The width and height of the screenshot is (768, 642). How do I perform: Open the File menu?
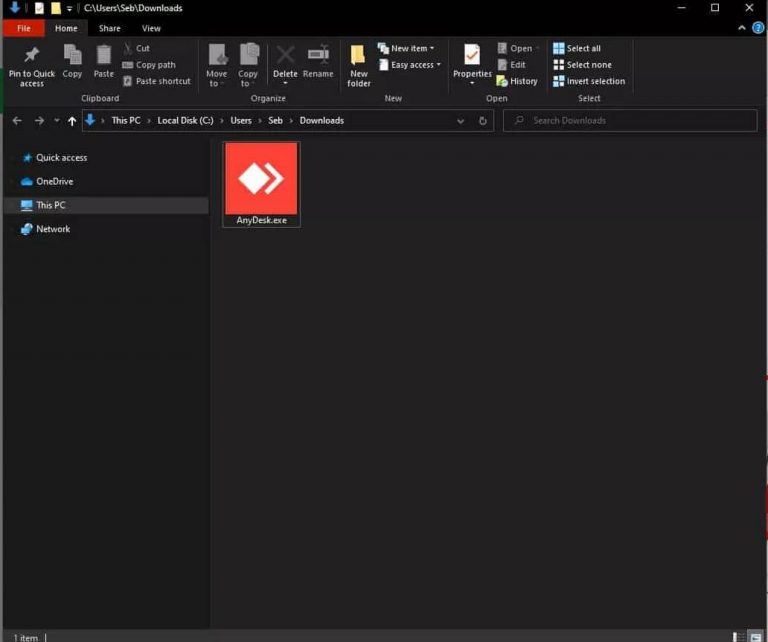click(x=24, y=28)
